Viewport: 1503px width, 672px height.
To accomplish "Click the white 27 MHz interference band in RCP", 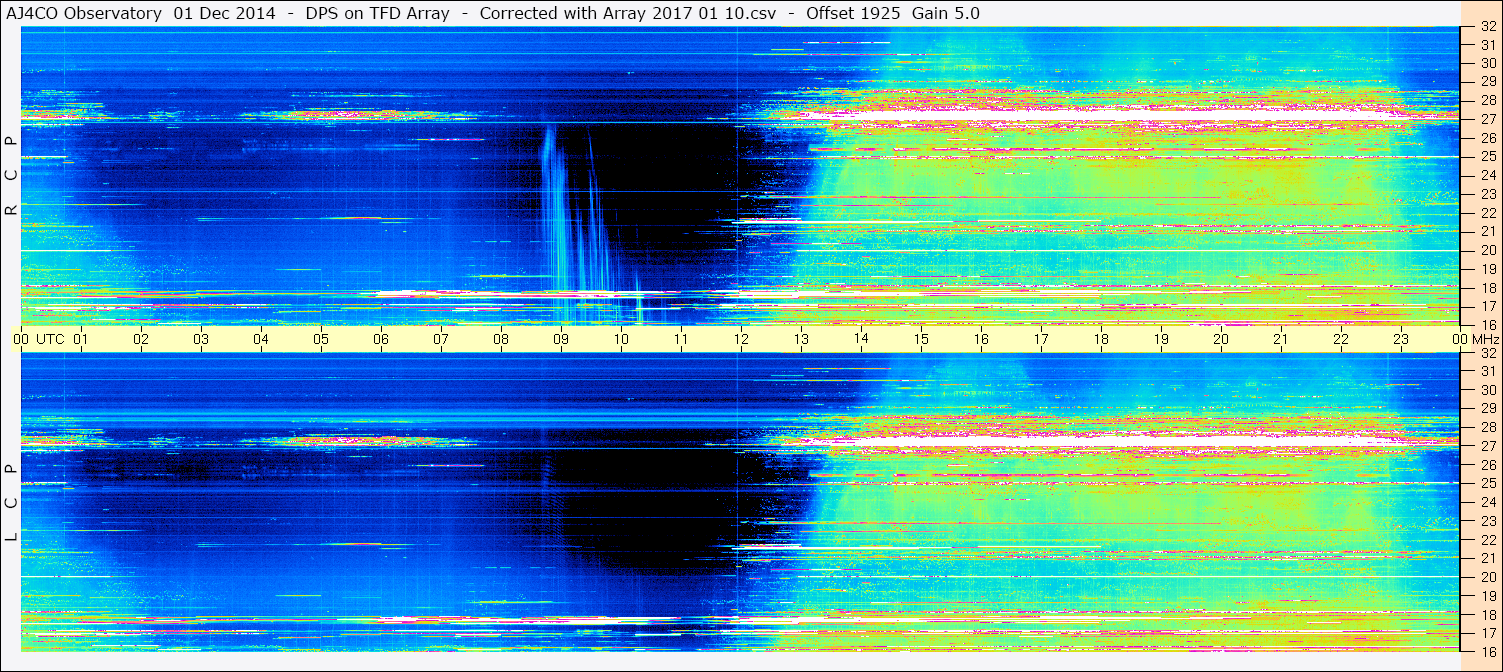I will click(x=1100, y=118).
